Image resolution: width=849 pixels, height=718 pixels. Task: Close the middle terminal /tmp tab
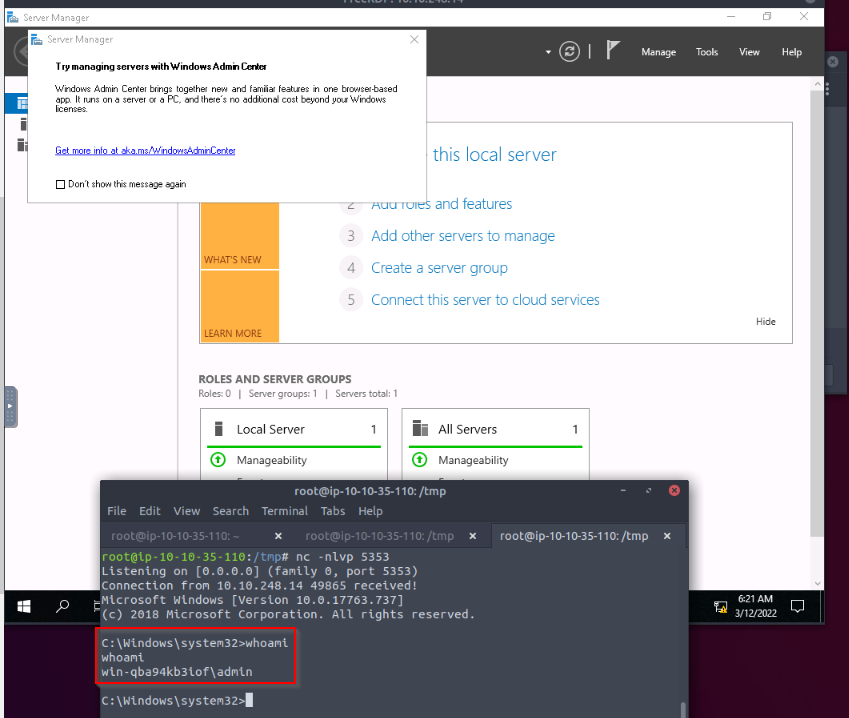pos(473,536)
